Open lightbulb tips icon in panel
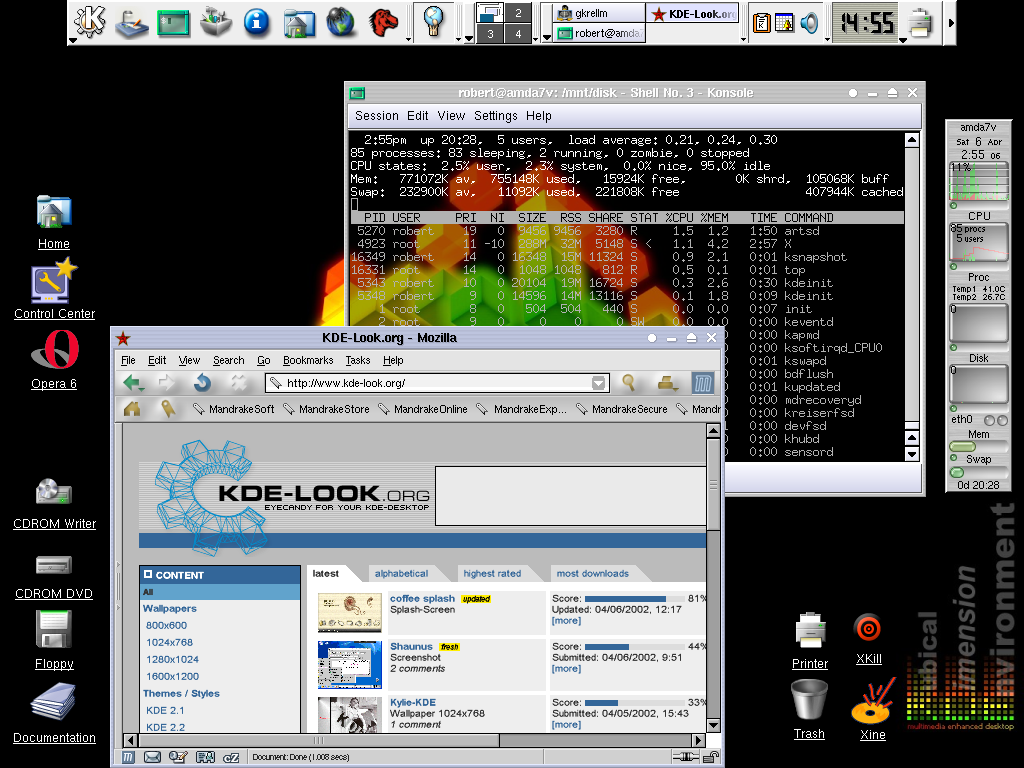 [434, 22]
